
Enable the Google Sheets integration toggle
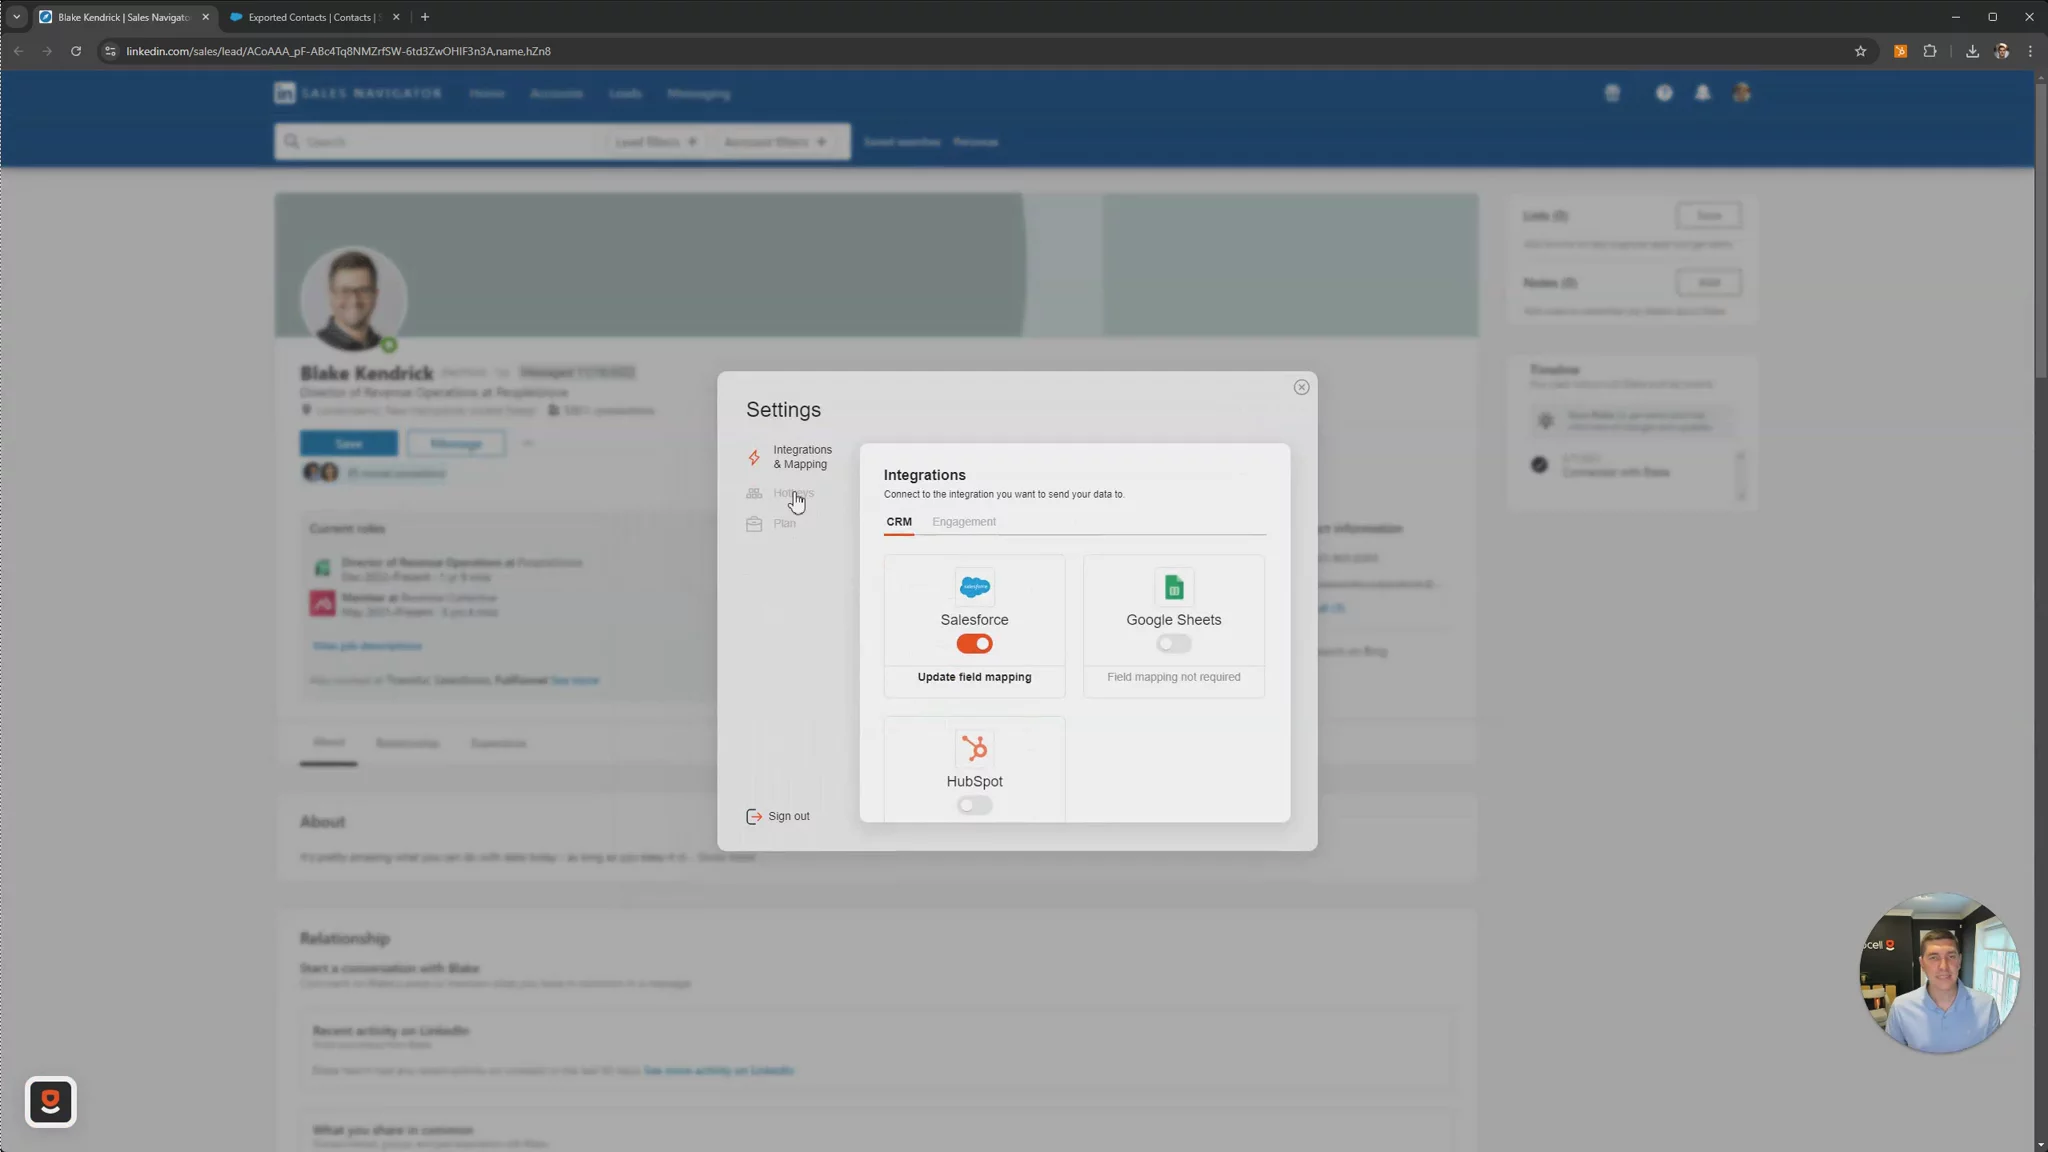coord(1173,644)
